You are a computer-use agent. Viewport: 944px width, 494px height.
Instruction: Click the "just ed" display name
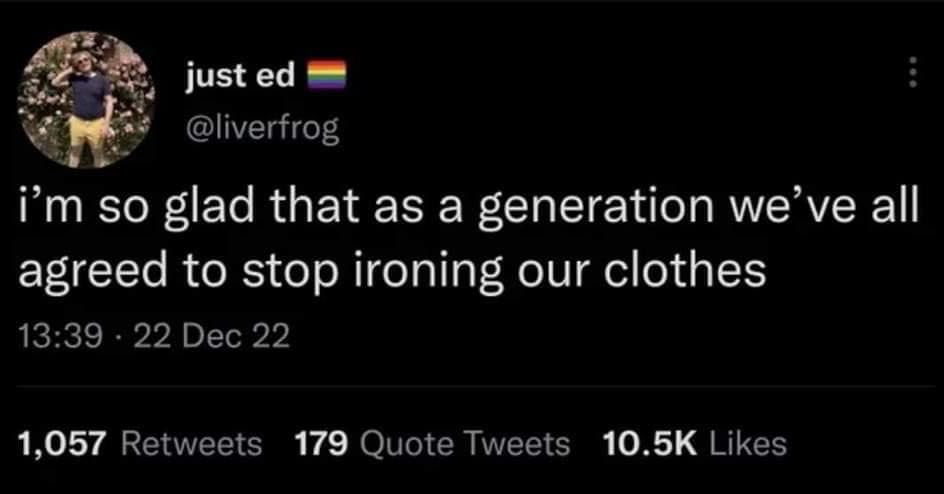click(x=240, y=78)
